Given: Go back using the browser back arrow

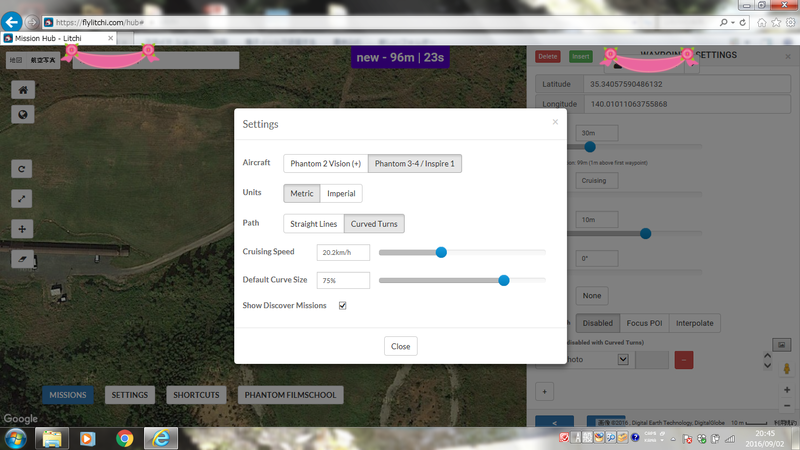Looking at the screenshot, I should click(11, 22).
